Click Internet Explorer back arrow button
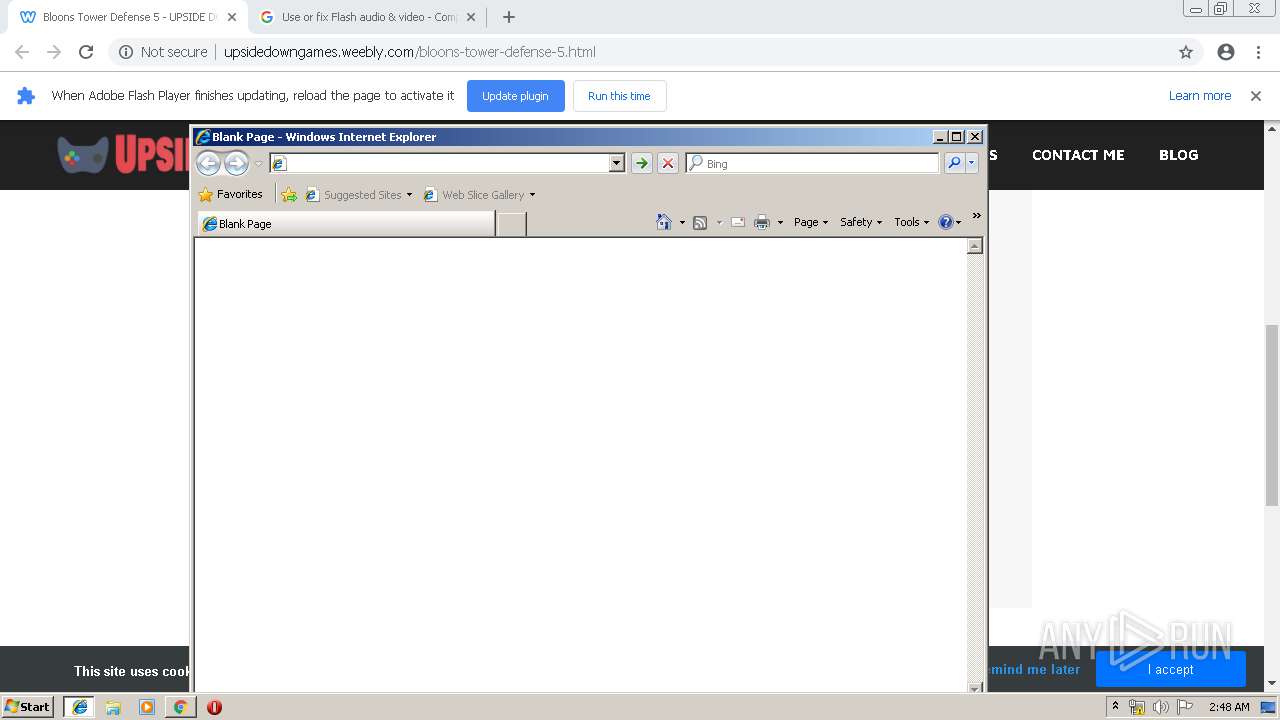The height and width of the screenshot is (720, 1280). pos(208,163)
